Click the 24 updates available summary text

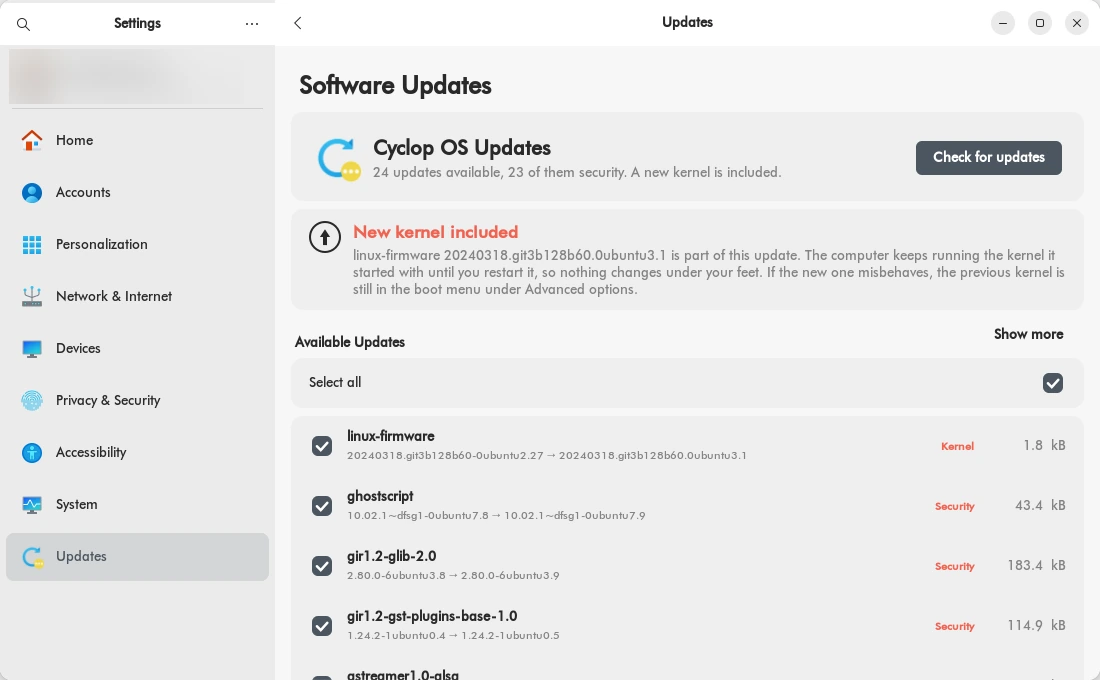coord(577,173)
